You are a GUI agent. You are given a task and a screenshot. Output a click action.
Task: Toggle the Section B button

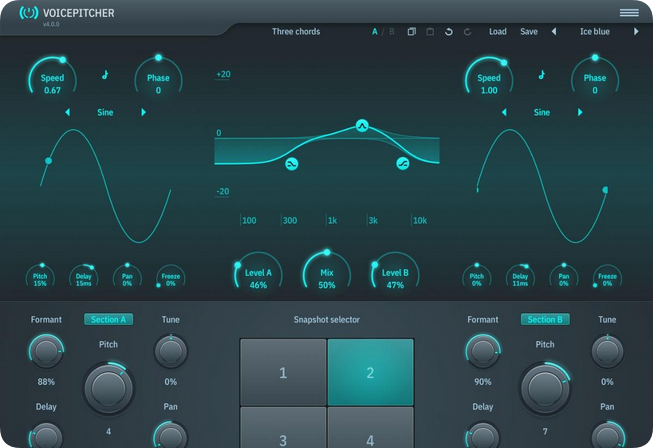click(545, 319)
